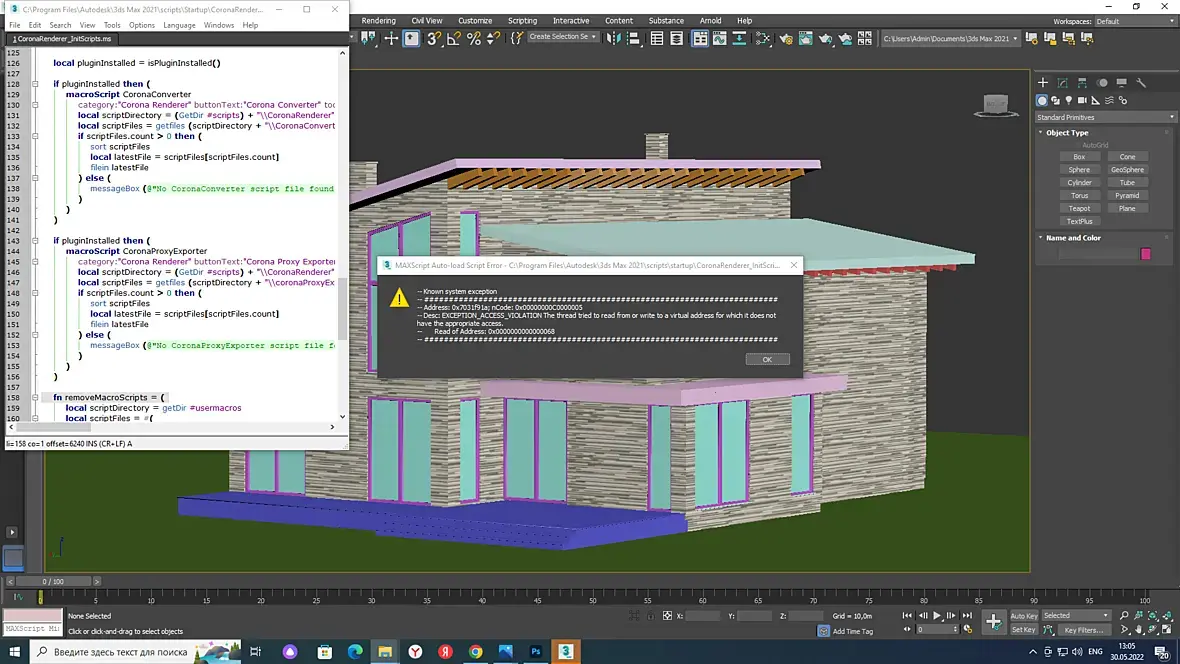The height and width of the screenshot is (664, 1180).
Task: Open the Utilities wrench panel icon
Action: 1141,83
